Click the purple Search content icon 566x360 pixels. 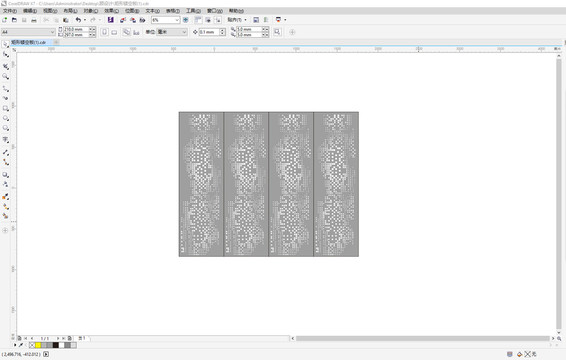pos(111,20)
